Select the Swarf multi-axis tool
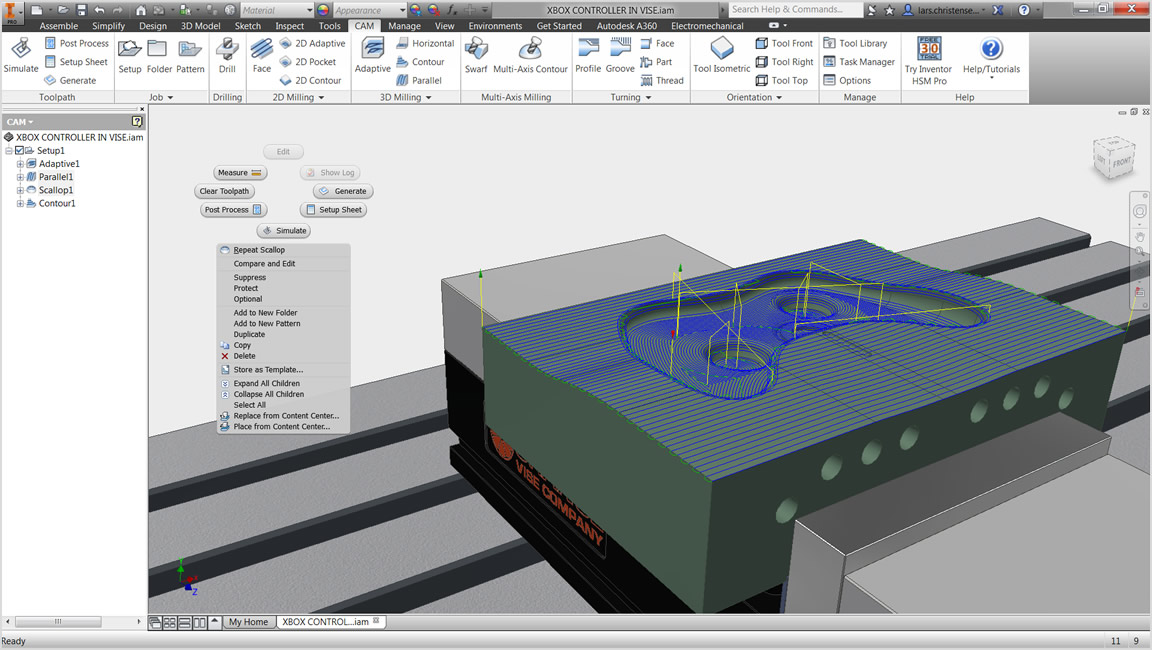This screenshot has width=1152, height=650. click(476, 55)
